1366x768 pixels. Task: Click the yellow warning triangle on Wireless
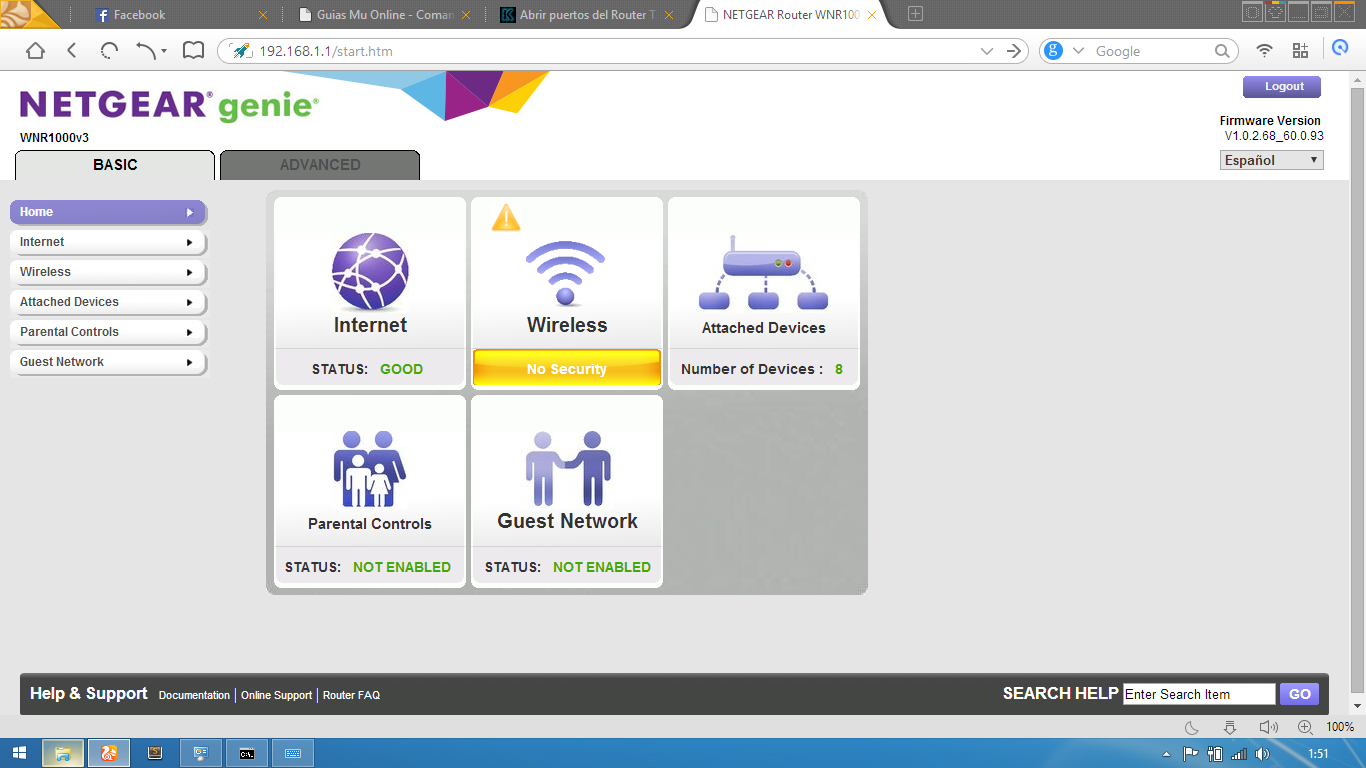pos(506,218)
